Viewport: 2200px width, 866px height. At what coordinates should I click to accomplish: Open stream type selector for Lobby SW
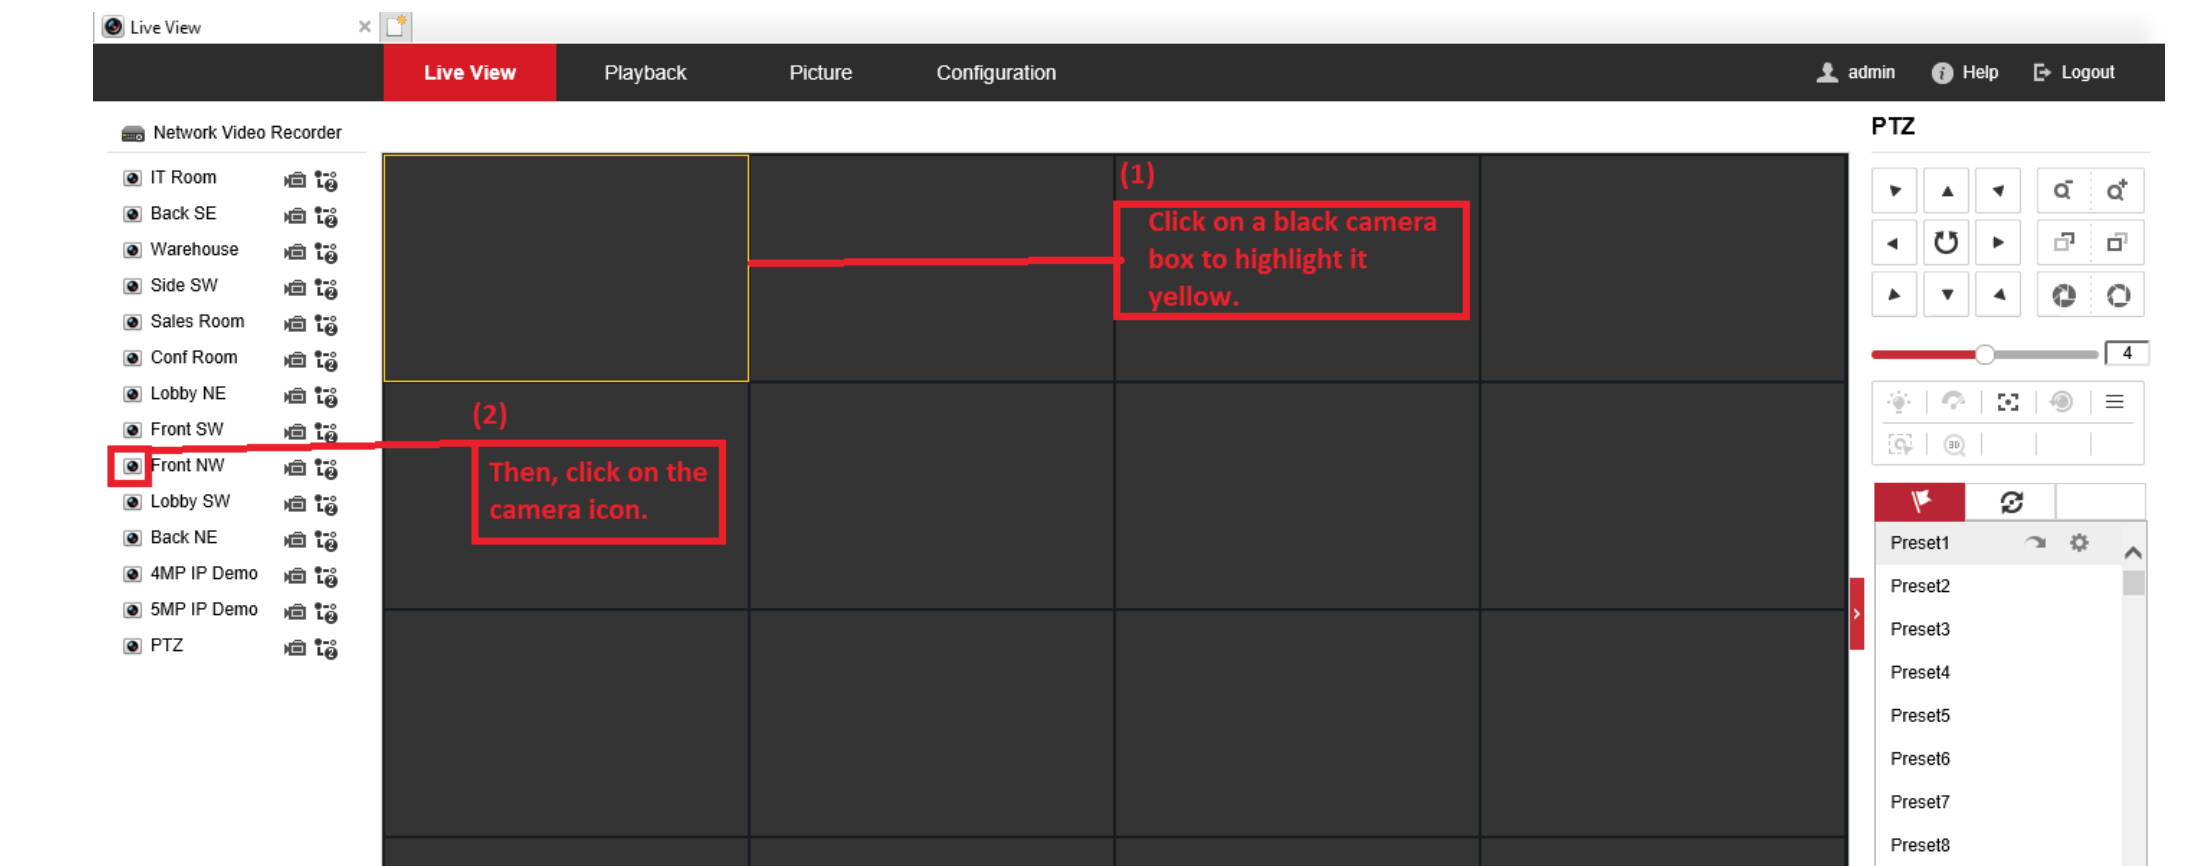tap(326, 505)
